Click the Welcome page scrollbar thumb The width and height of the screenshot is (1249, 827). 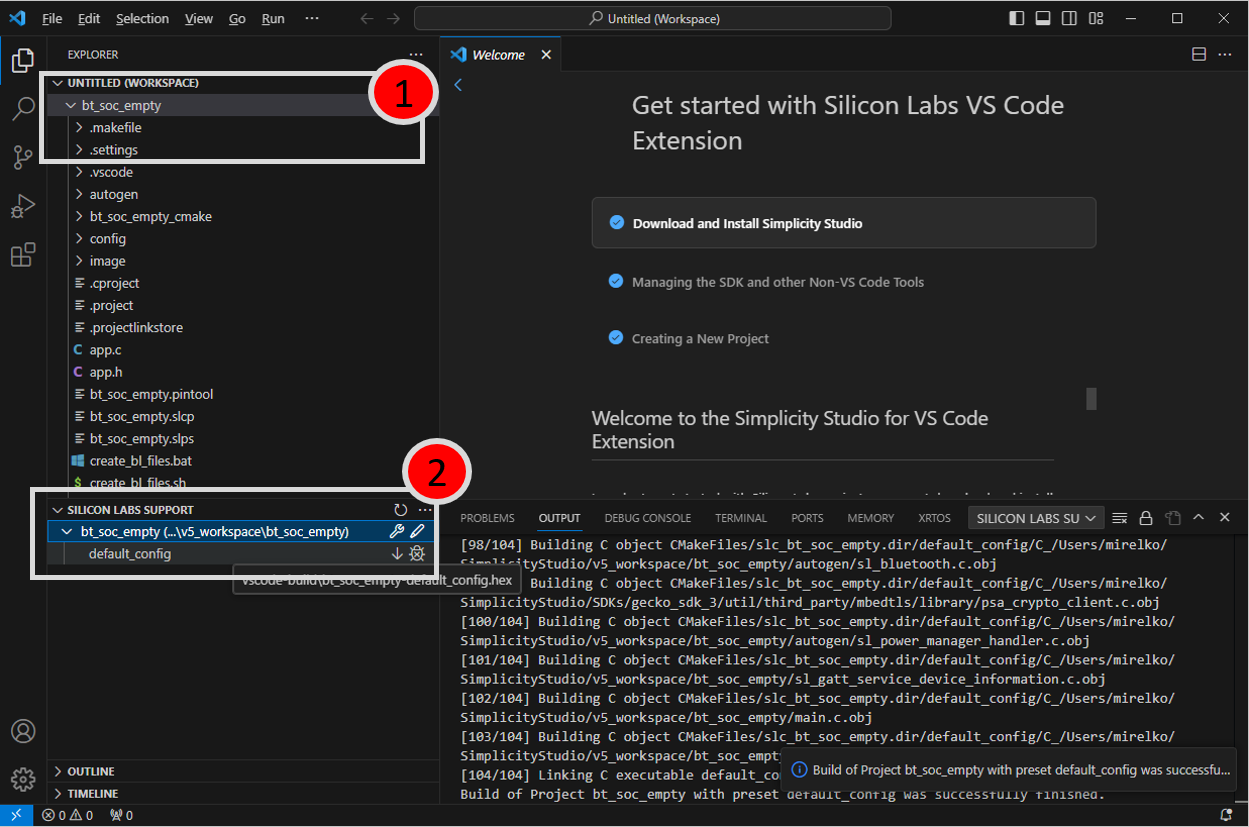coord(1091,398)
